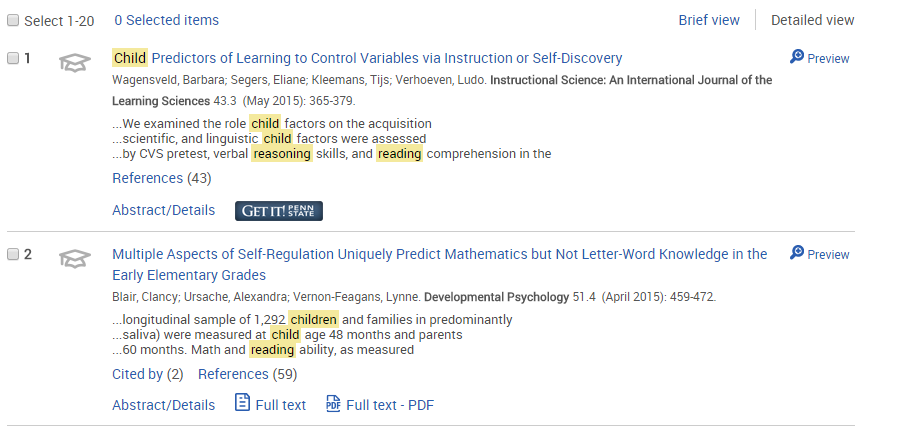The height and width of the screenshot is (433, 897).
Task: Open the Full text document icon
Action: tap(243, 402)
